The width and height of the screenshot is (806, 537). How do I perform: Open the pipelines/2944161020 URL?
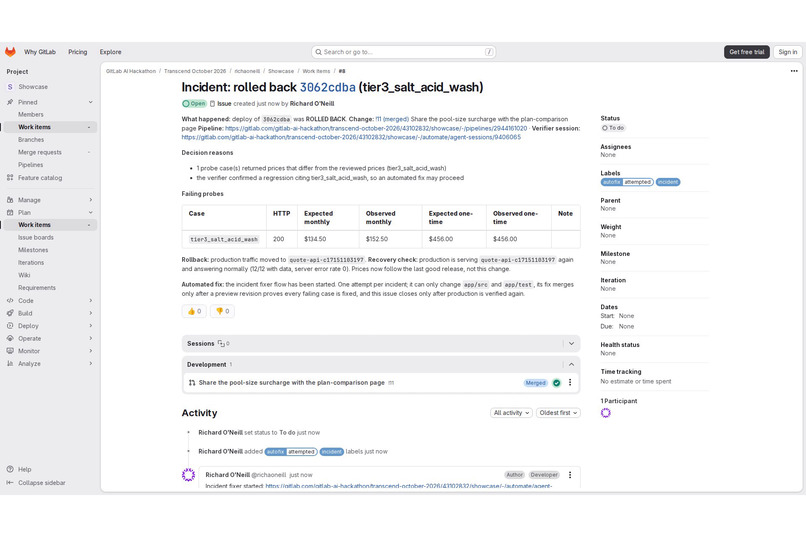click(376, 128)
